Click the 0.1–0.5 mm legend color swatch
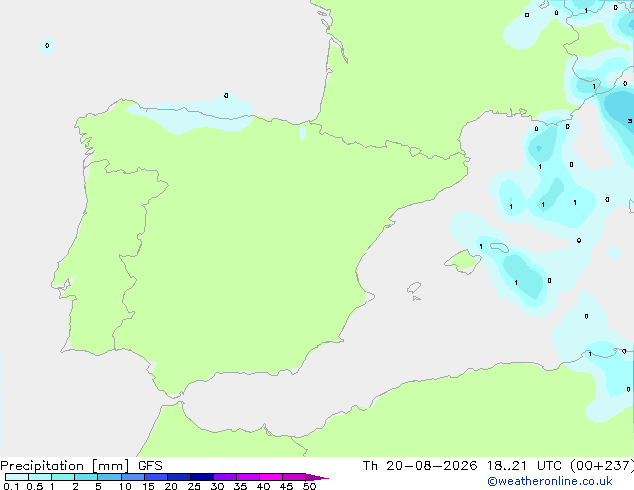634x490 pixels. pos(17,477)
